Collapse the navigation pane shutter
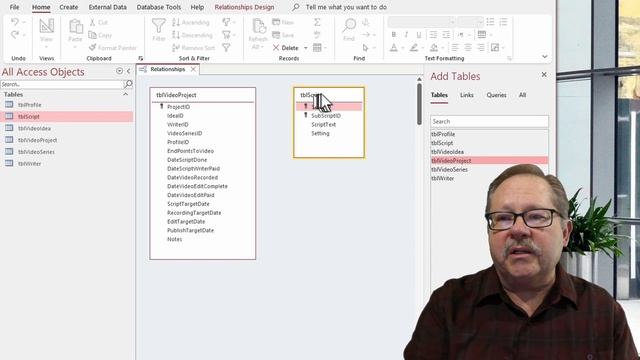Image resolution: width=640 pixels, height=360 pixels. (x=129, y=71)
